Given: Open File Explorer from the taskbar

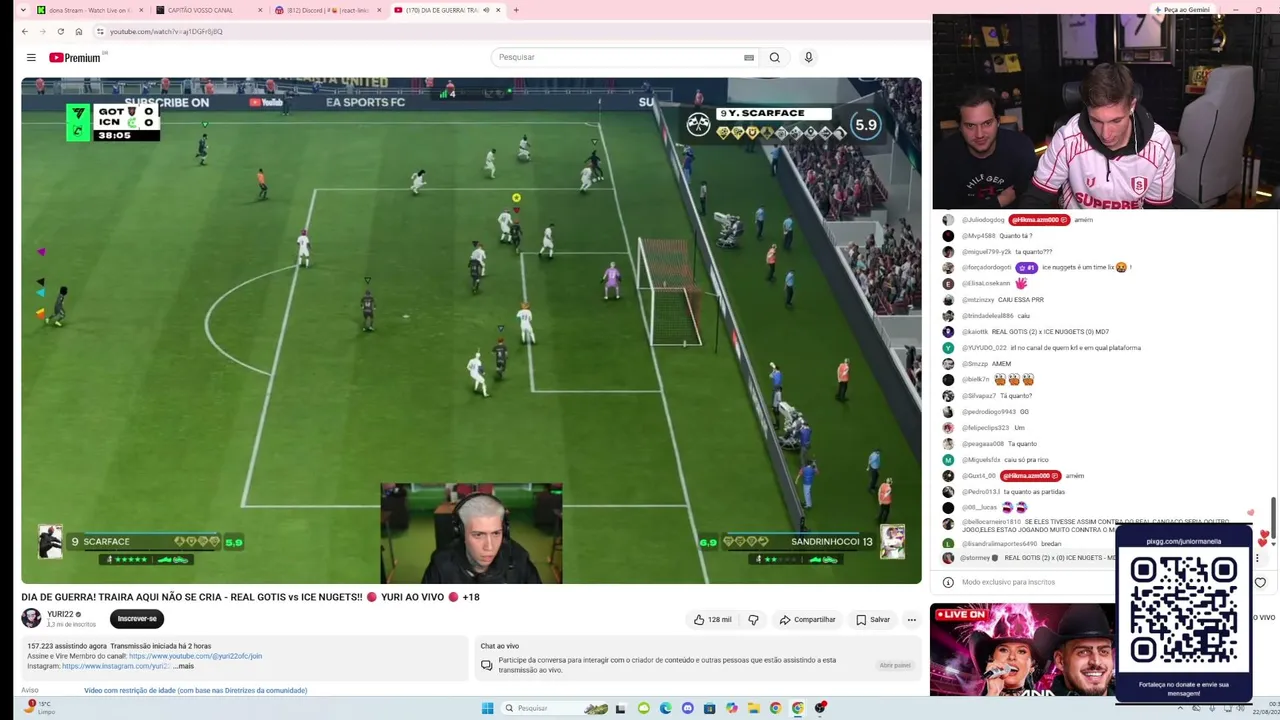Looking at the screenshot, I should [x=754, y=708].
